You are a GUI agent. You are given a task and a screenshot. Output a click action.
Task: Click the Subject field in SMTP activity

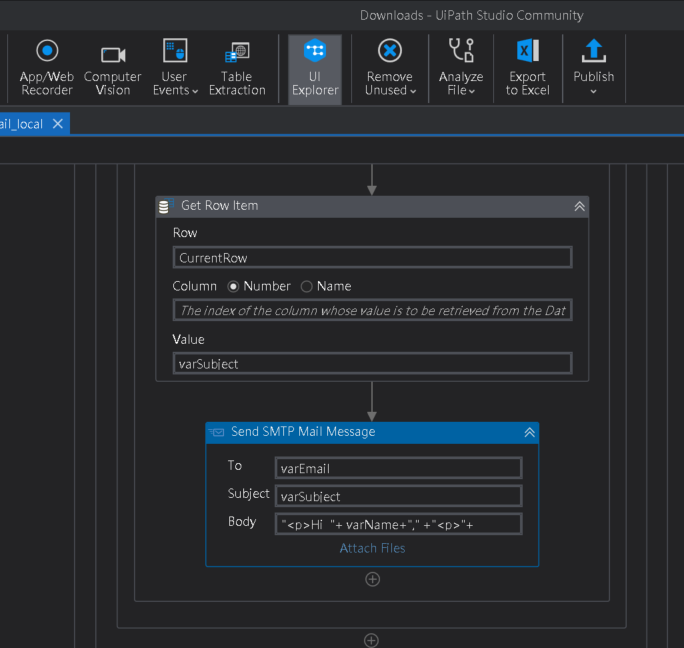(x=398, y=496)
